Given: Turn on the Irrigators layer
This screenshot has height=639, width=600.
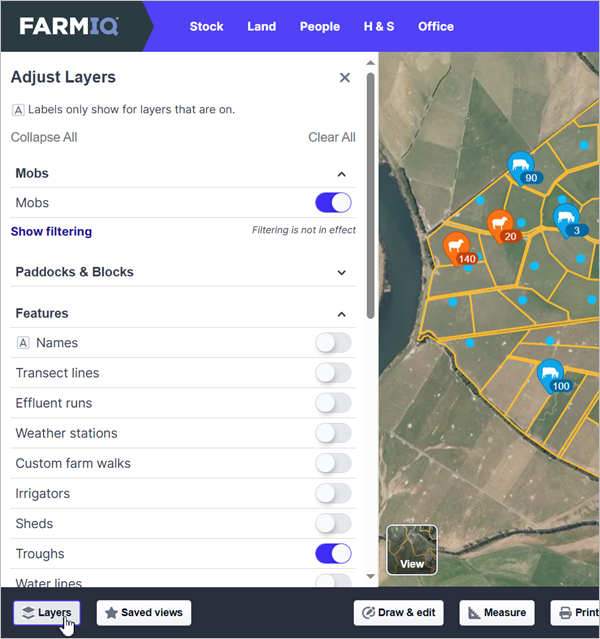Looking at the screenshot, I should pyautogui.click(x=333, y=493).
